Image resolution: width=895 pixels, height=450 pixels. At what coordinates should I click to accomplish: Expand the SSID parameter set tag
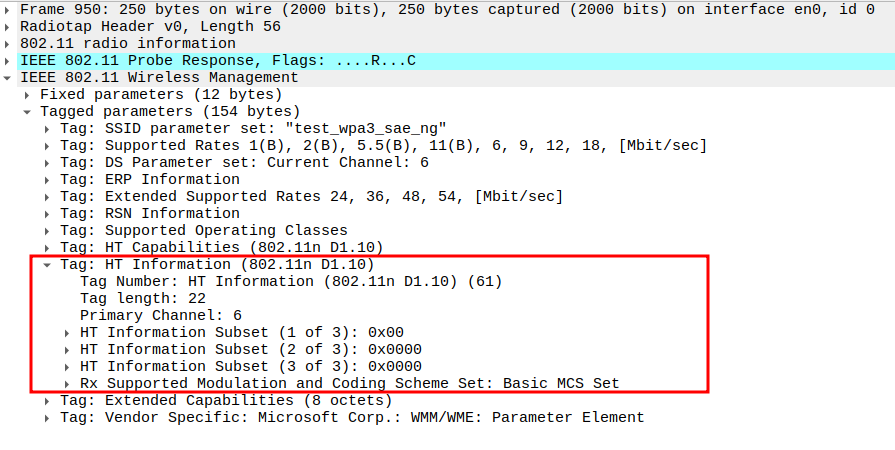tap(48, 128)
